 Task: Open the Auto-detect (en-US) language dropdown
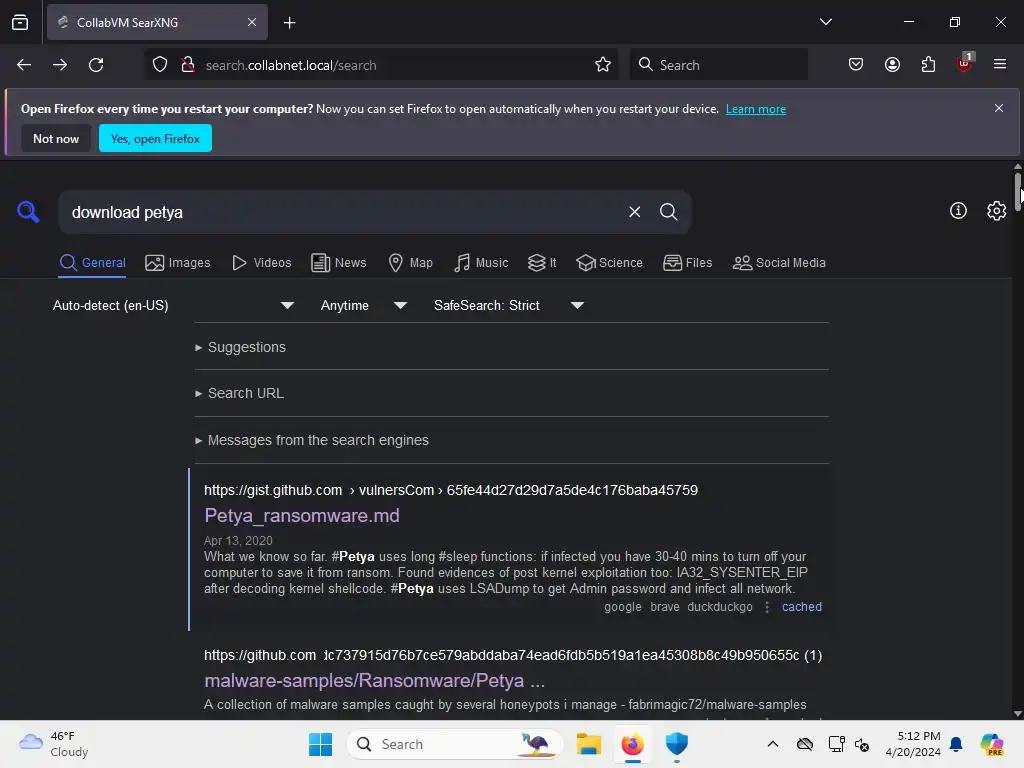(173, 306)
